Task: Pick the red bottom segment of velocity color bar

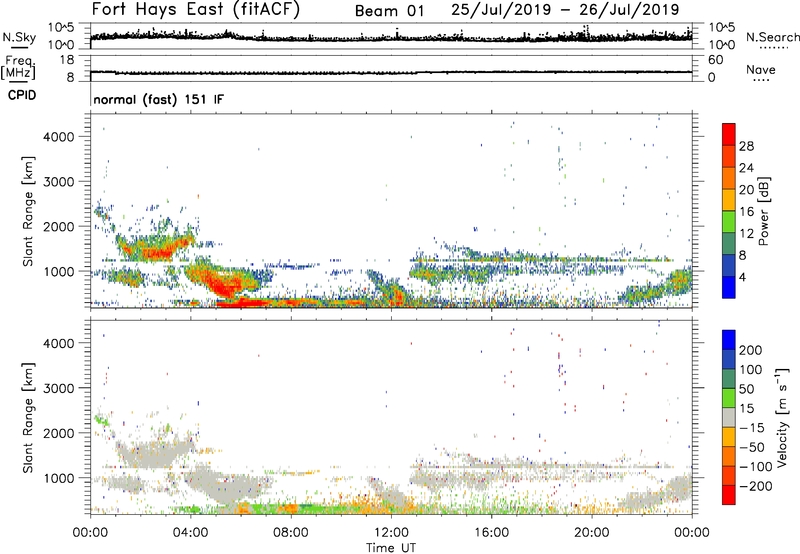Action: 729,495
